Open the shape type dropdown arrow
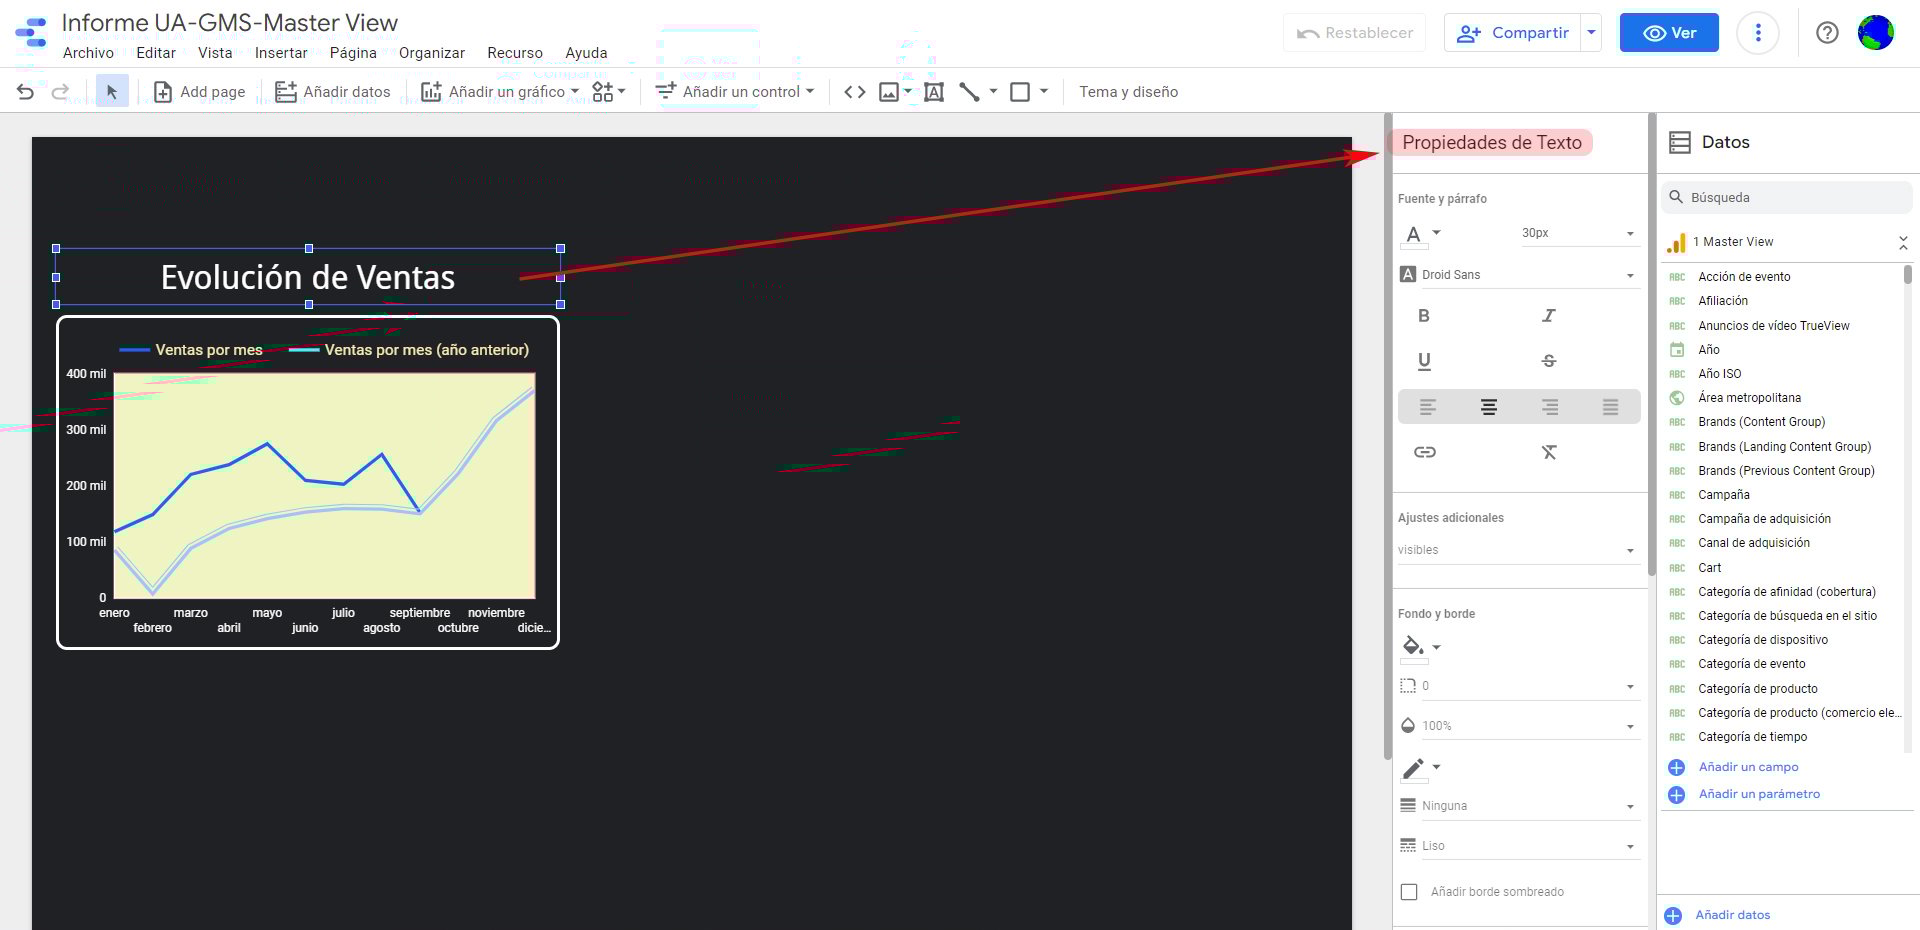Image resolution: width=1920 pixels, height=930 pixels. click(1044, 92)
